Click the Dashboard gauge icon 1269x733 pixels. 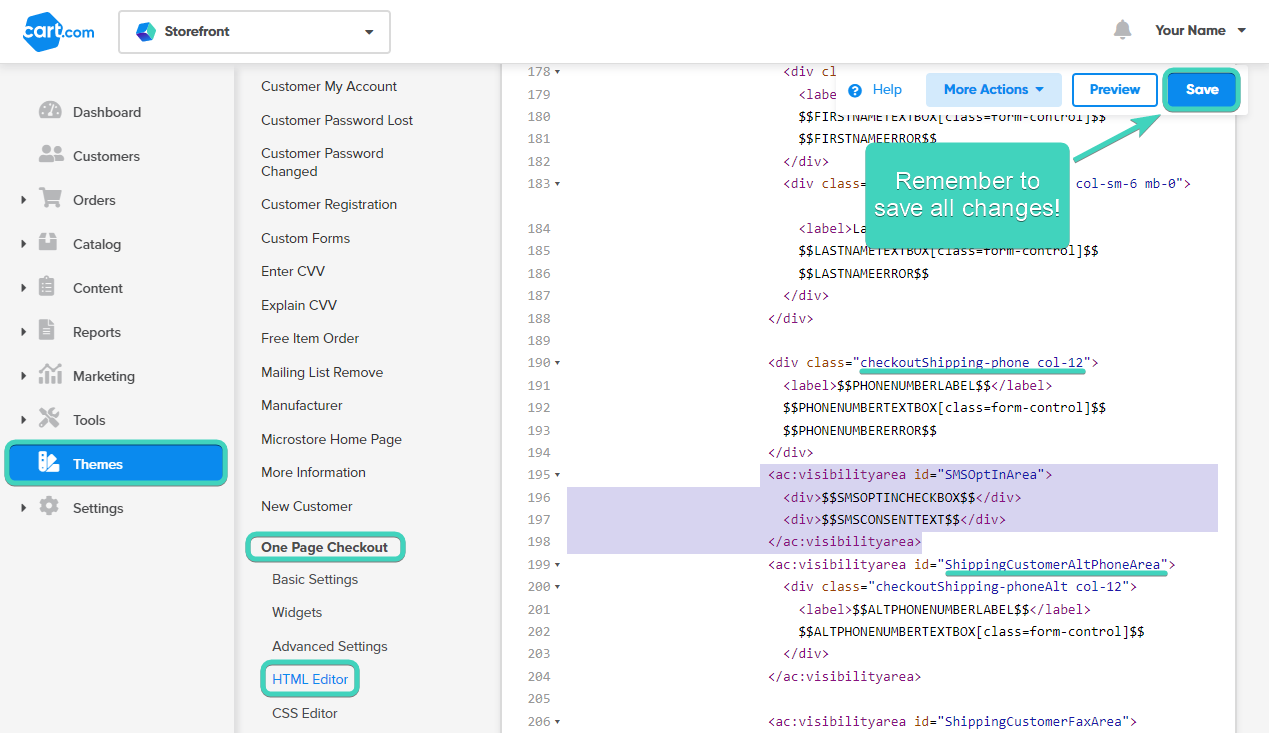pos(50,111)
